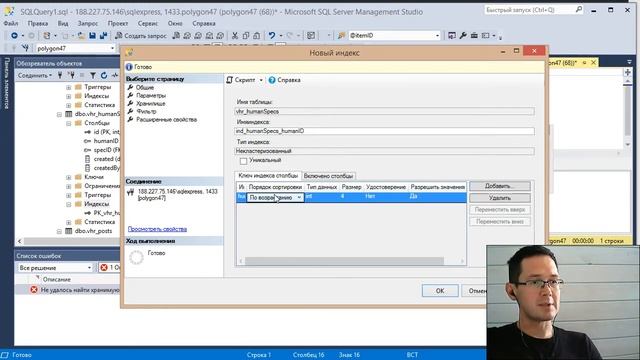
Task: Click the toolbox icon in main toolbar
Action: coord(474,36)
